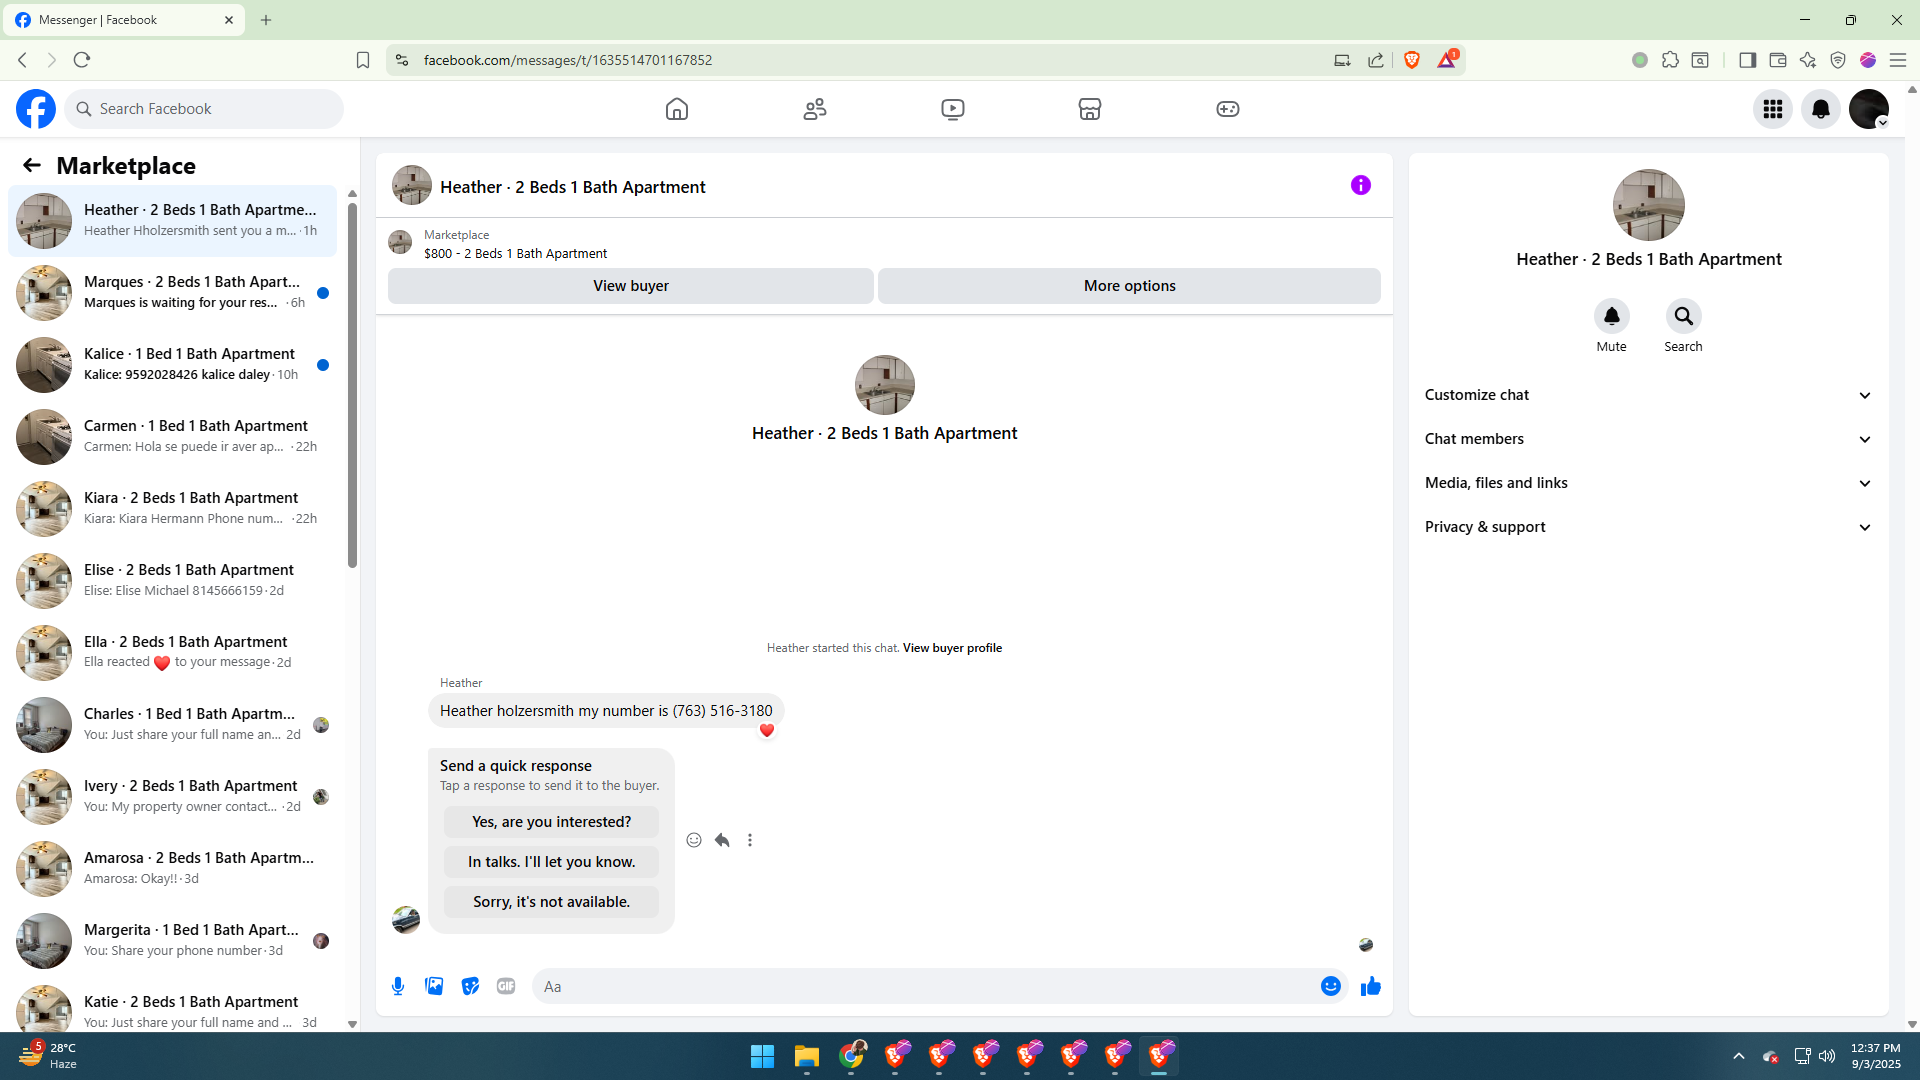Click the Brave Shields lion icon
The image size is (1920, 1080).
pyautogui.click(x=1412, y=60)
